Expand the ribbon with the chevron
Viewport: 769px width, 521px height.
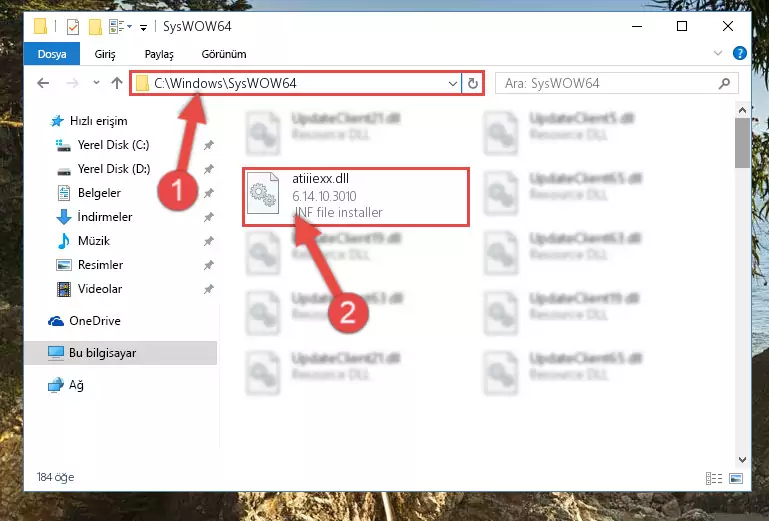(718, 53)
